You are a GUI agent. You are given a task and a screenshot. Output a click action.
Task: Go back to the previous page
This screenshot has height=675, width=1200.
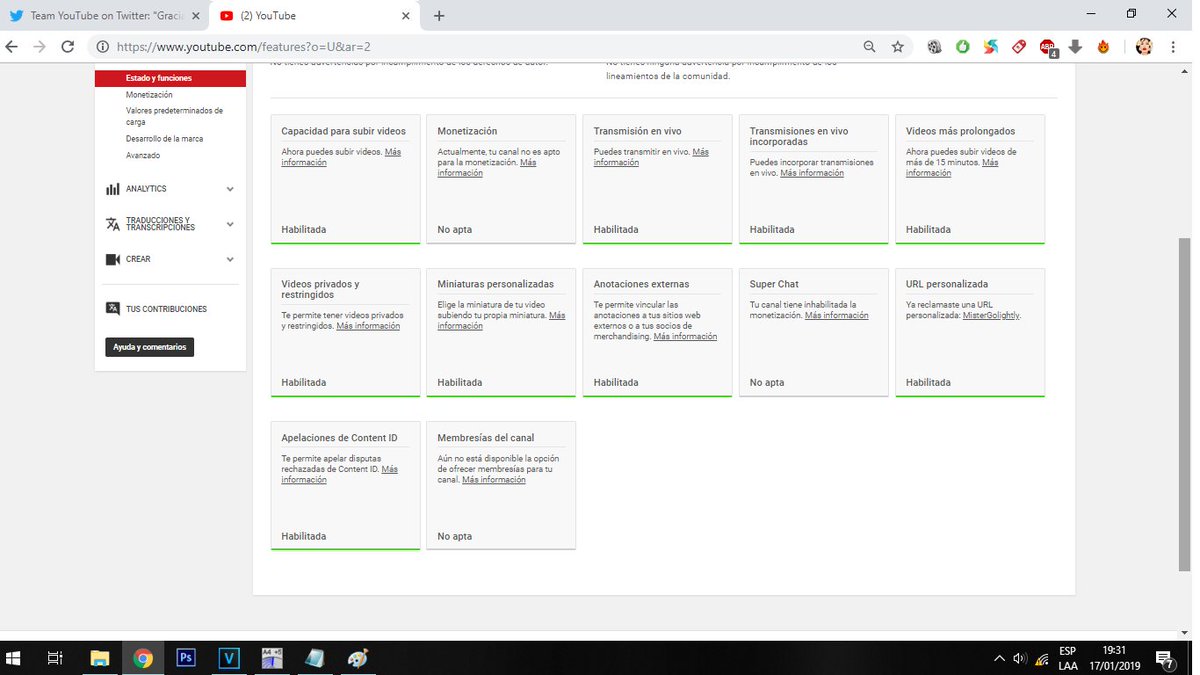point(13,46)
